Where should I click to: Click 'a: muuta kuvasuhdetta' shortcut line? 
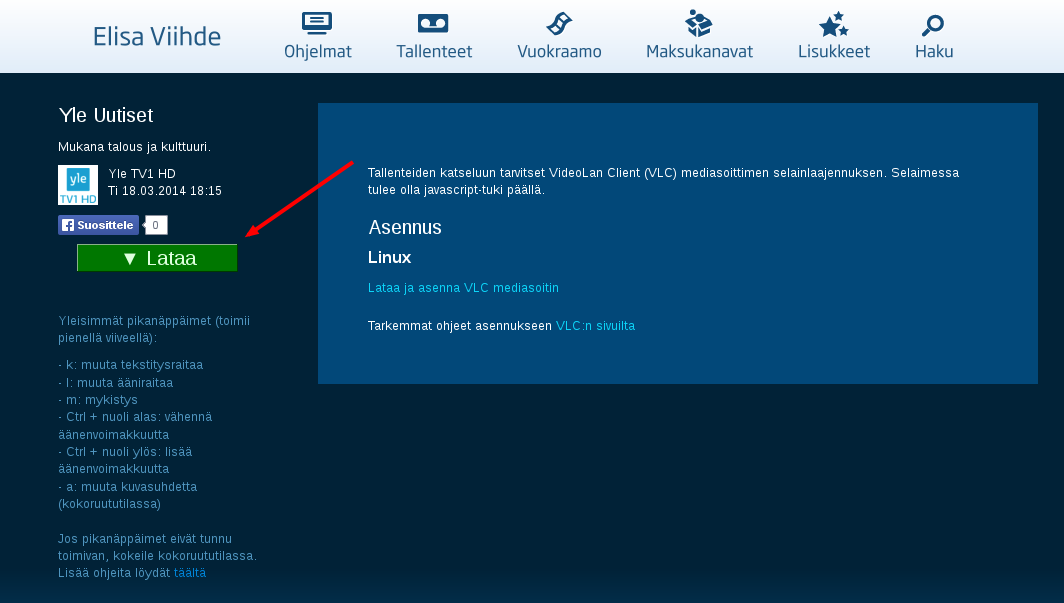pyautogui.click(x=128, y=495)
